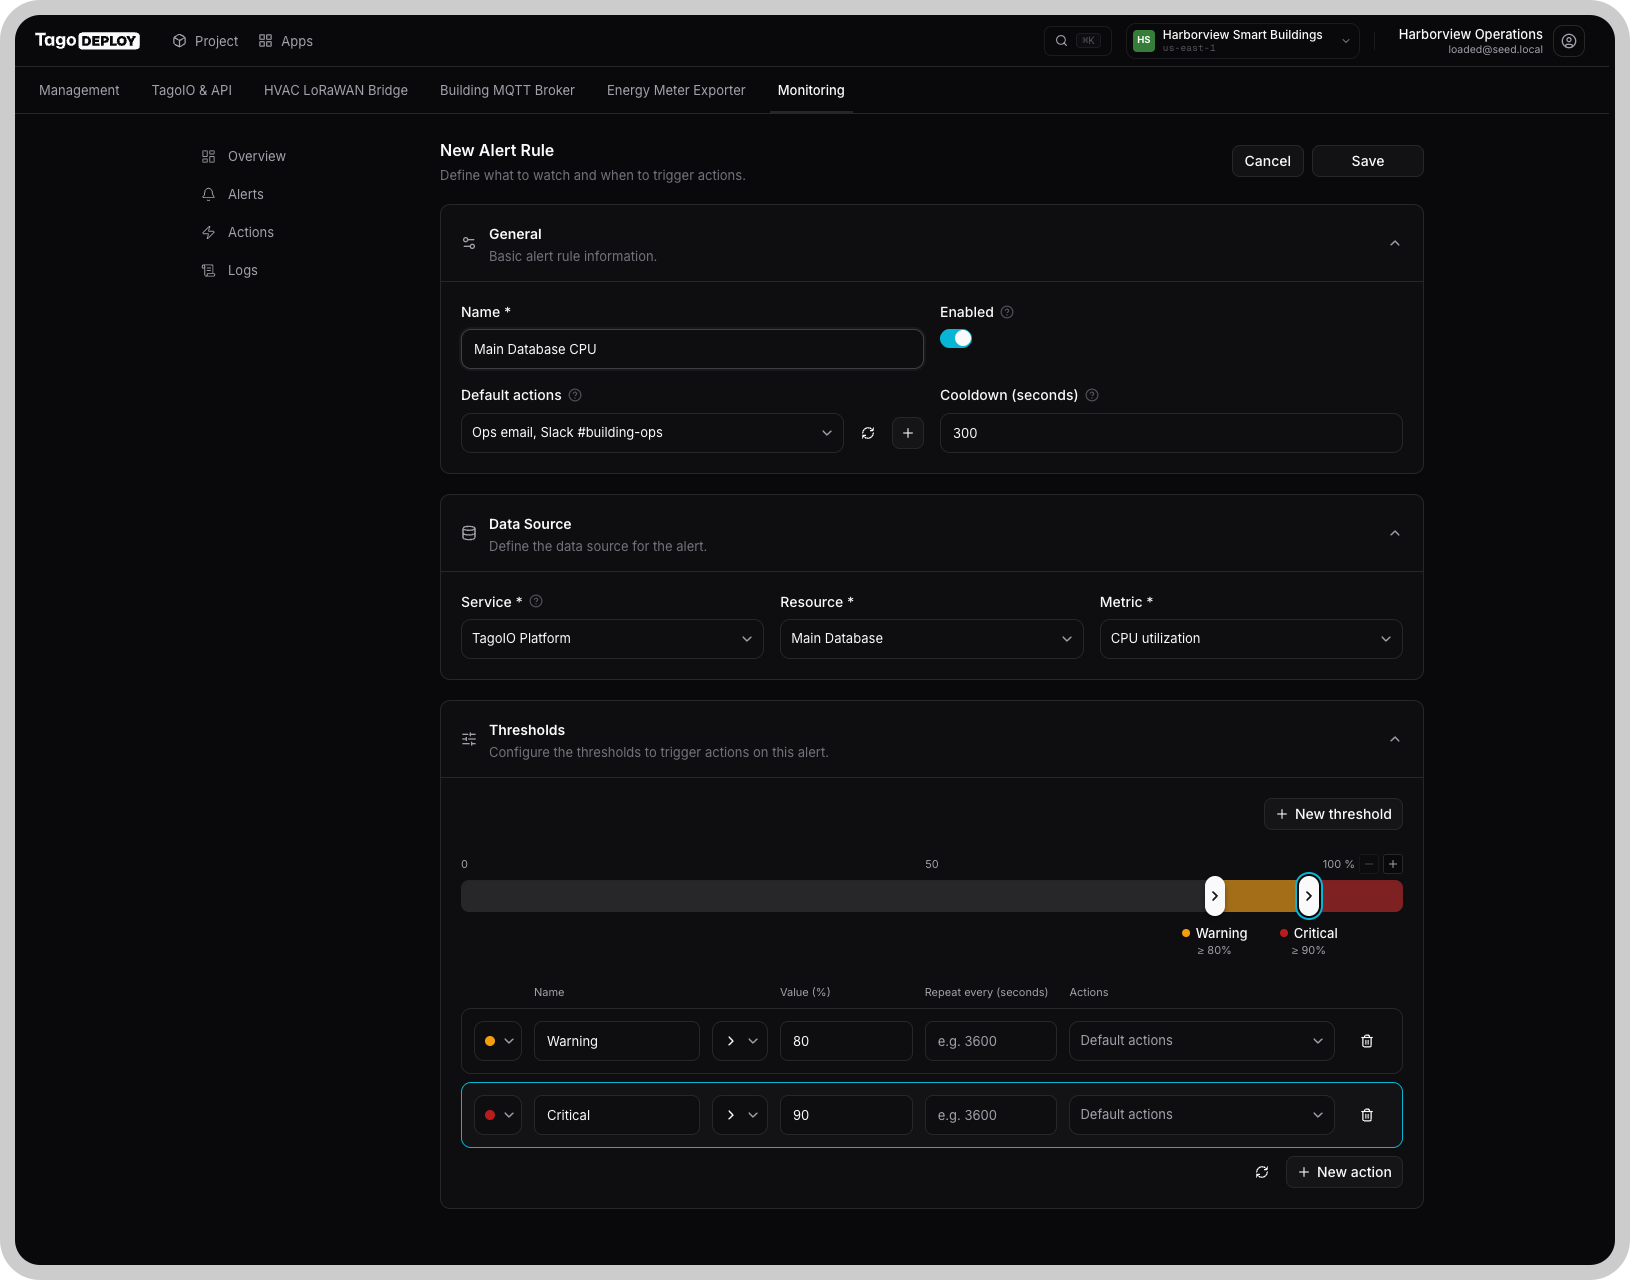Screen dimensions: 1630x1280
Task: Go to Overview in sidebar
Action: coord(244,156)
